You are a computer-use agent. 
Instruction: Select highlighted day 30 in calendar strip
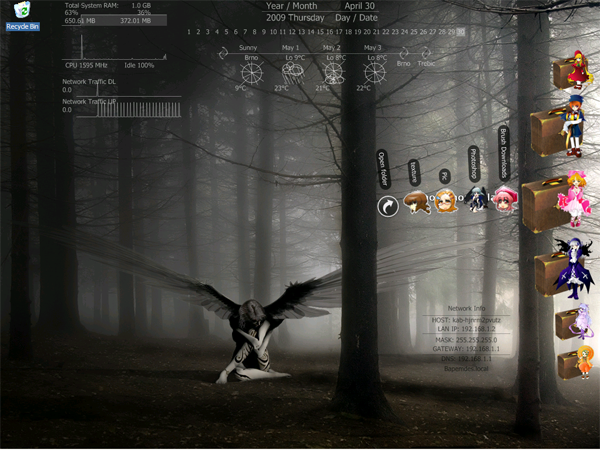click(461, 32)
